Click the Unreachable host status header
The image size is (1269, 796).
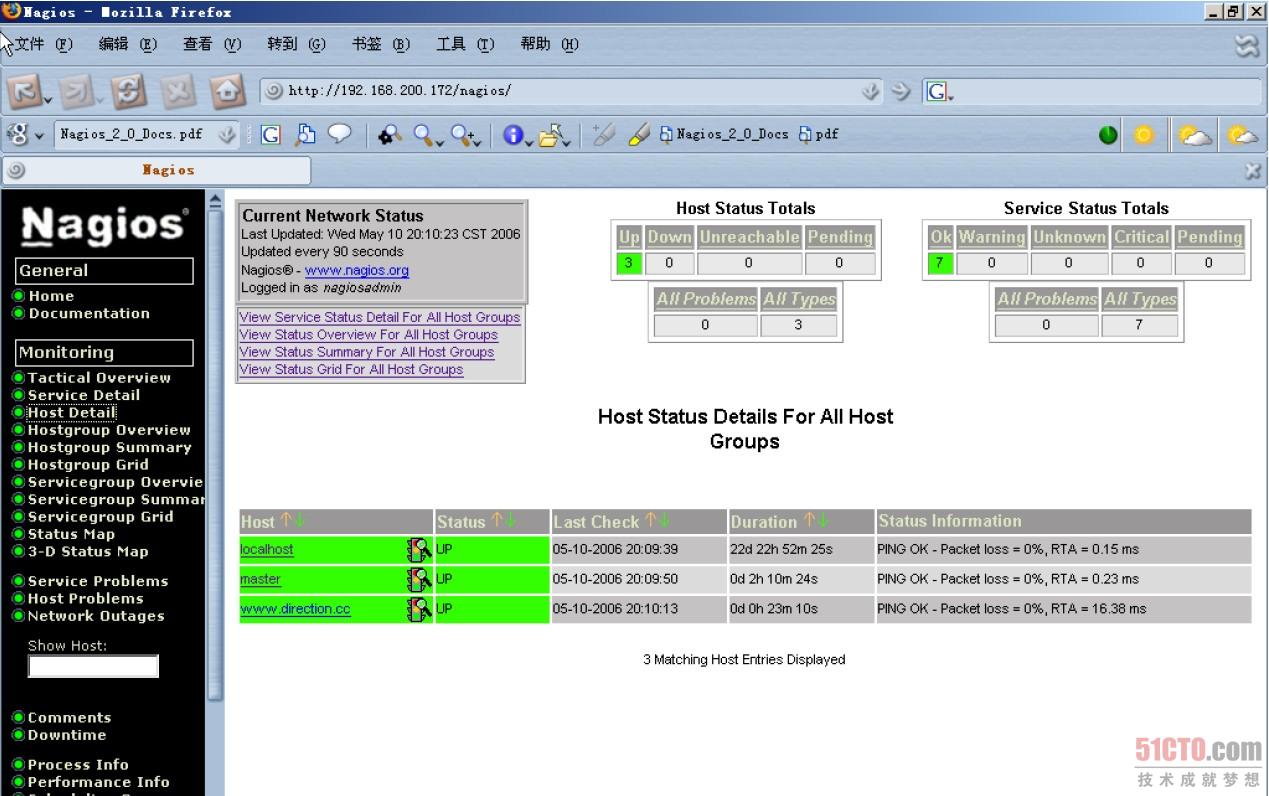click(x=749, y=237)
